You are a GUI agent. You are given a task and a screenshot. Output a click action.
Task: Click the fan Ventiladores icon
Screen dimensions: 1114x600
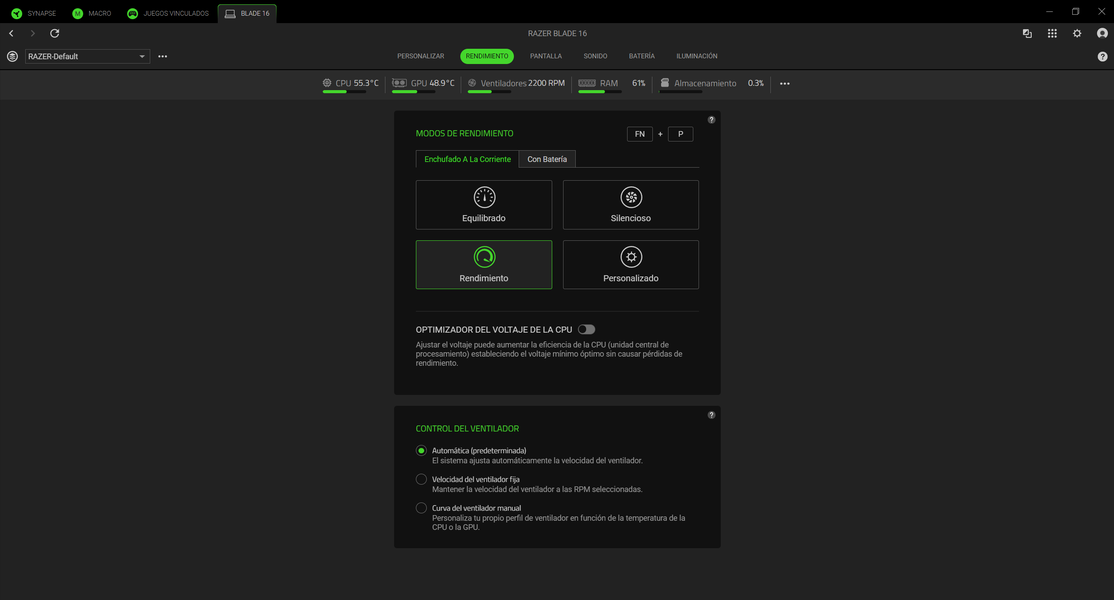pyautogui.click(x=472, y=83)
